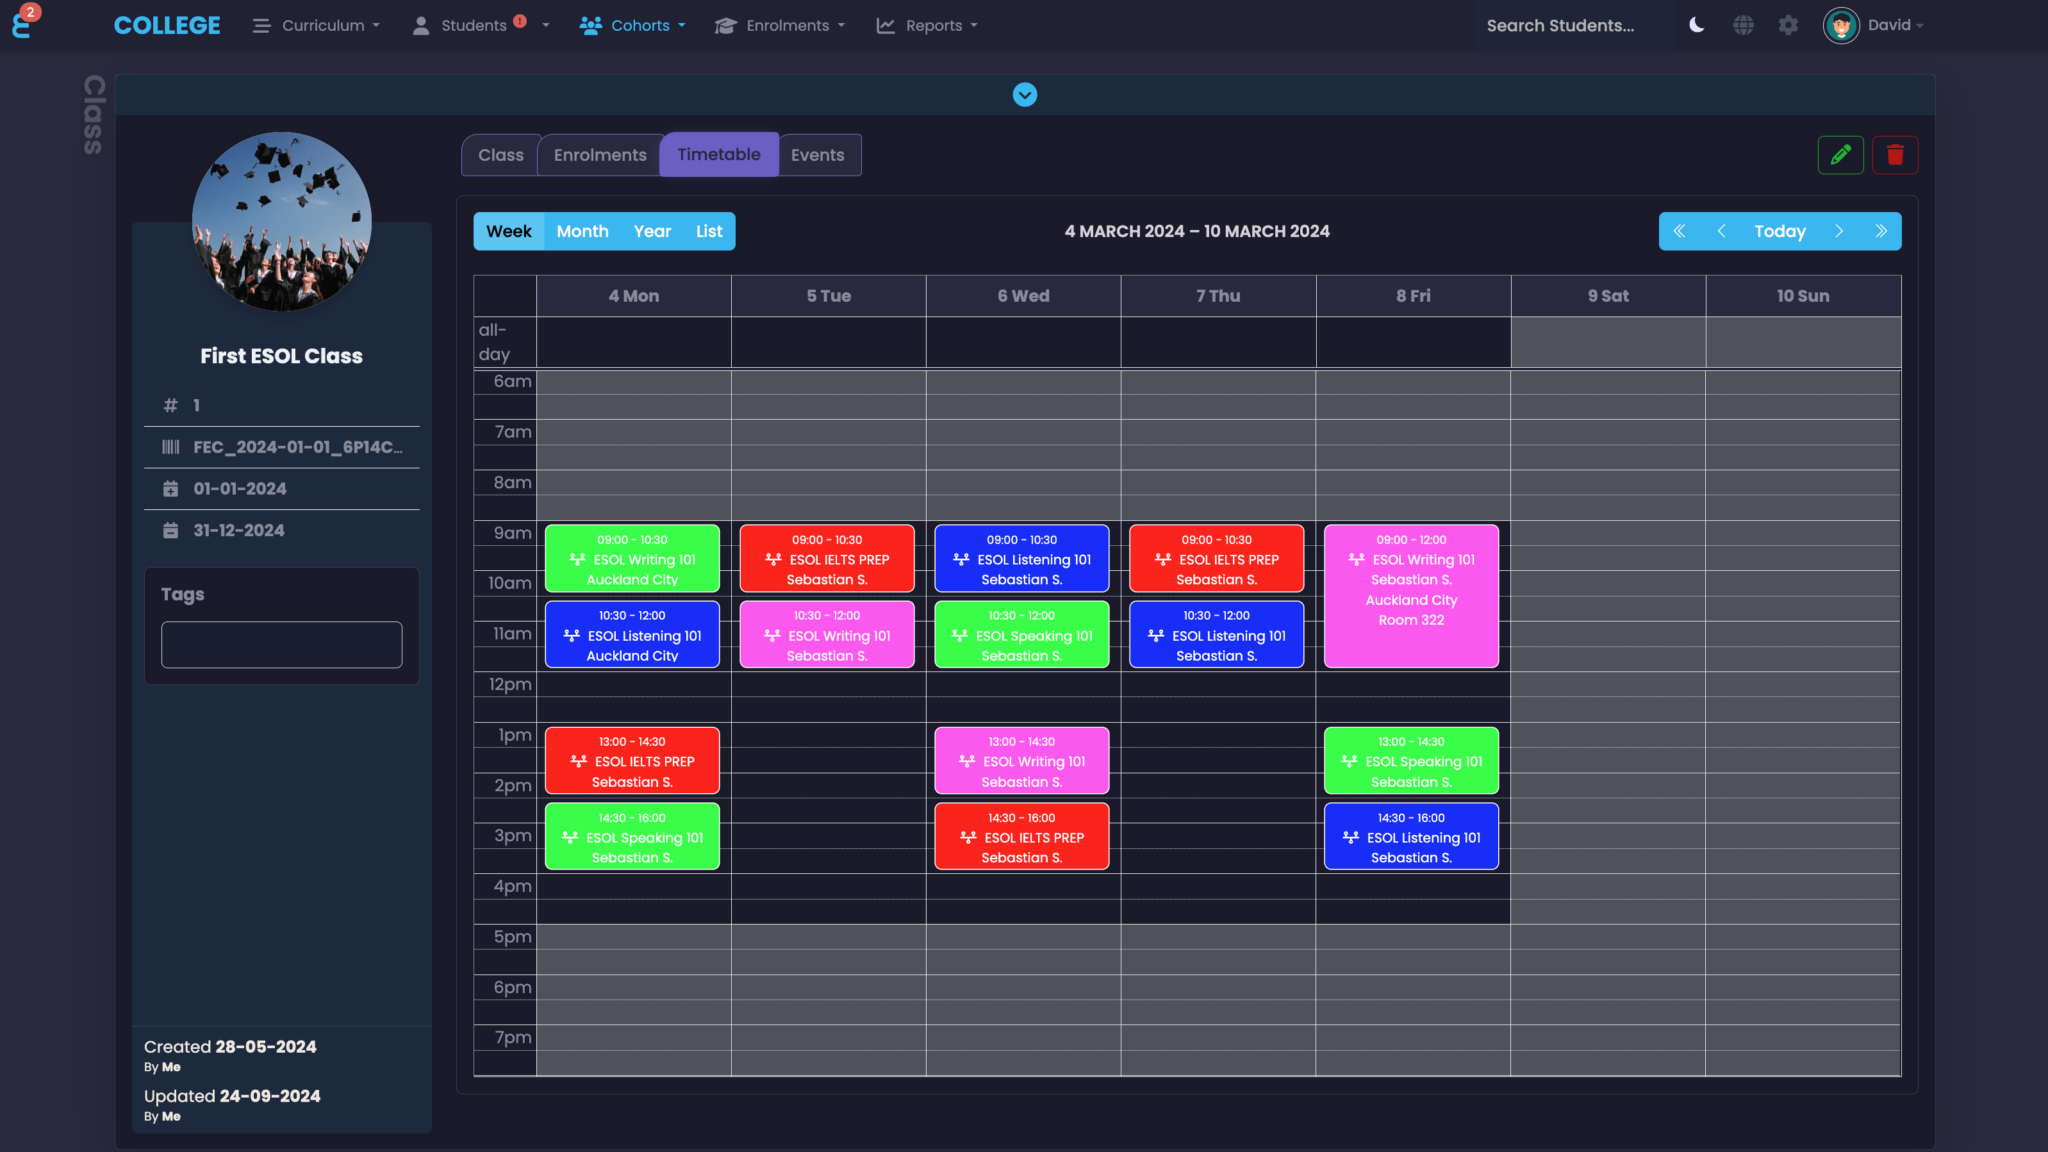Select the List view option

pyautogui.click(x=708, y=231)
